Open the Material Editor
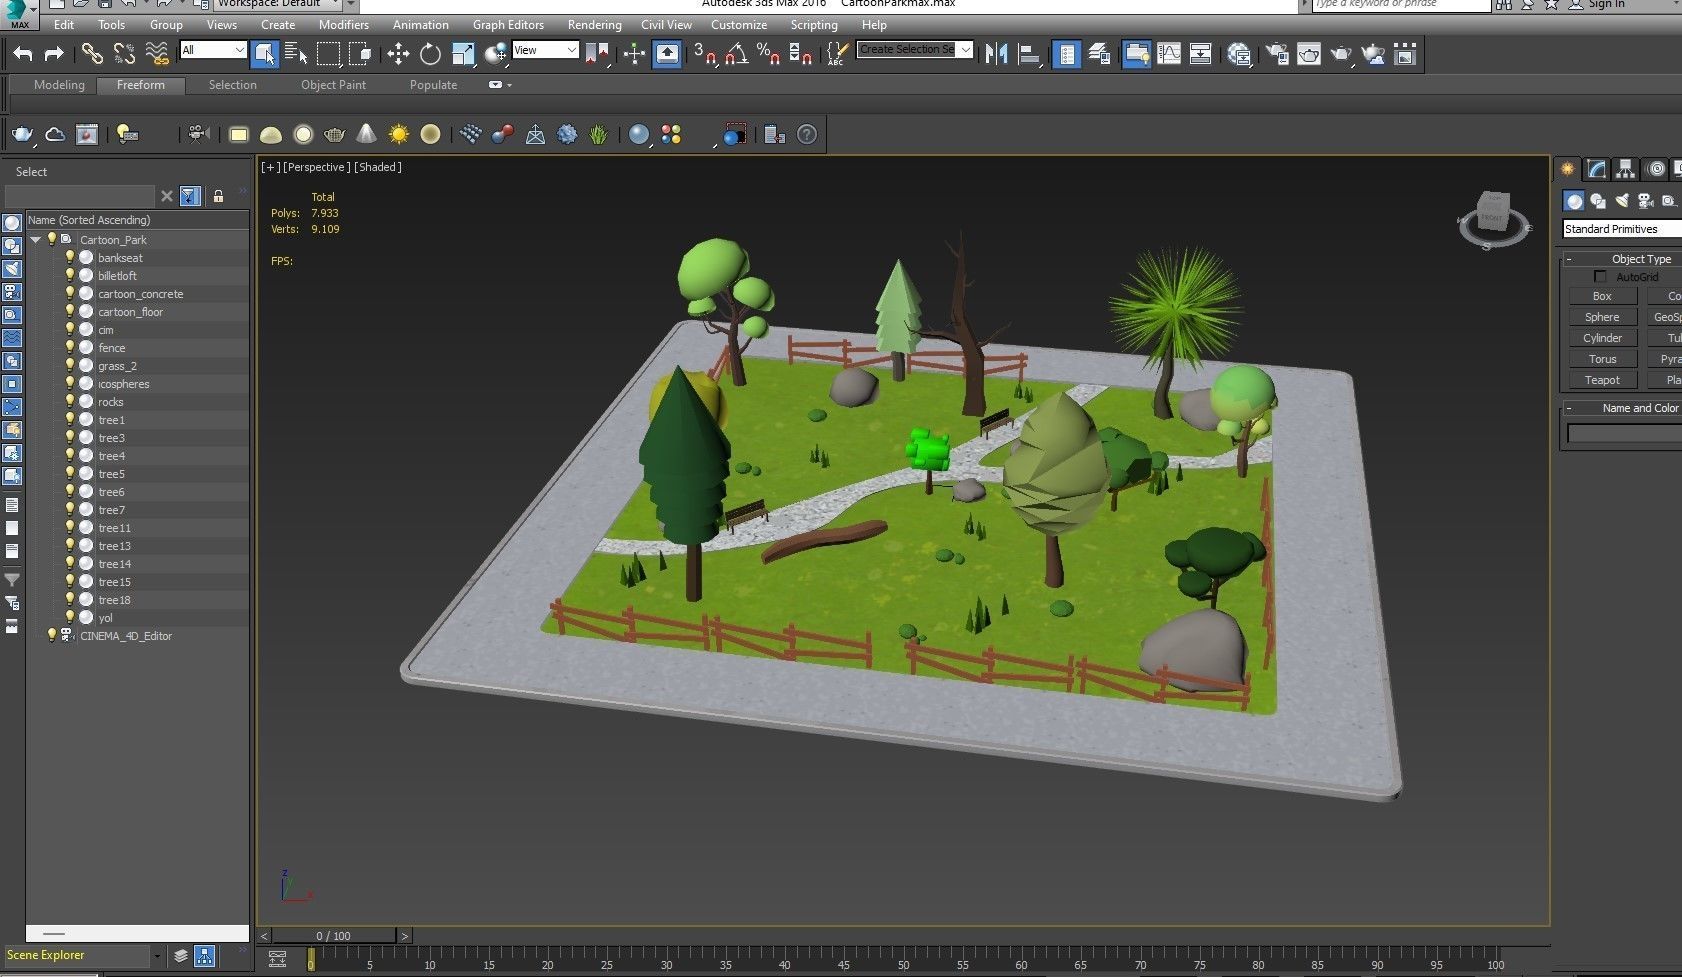The width and height of the screenshot is (1682, 977). click(1240, 54)
